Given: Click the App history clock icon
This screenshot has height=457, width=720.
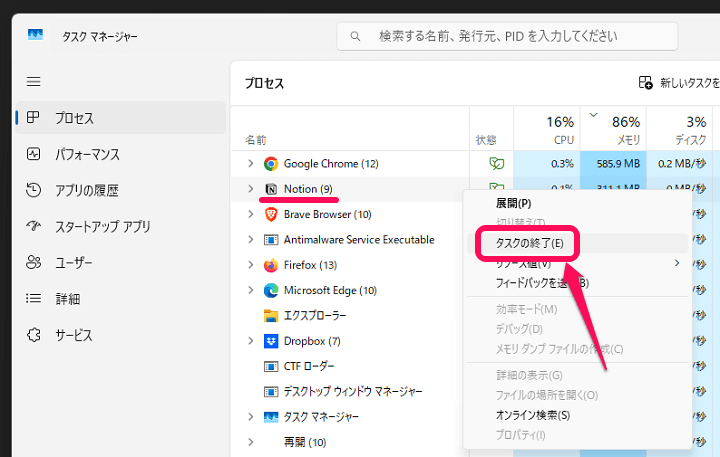Looking at the screenshot, I should tap(33, 190).
